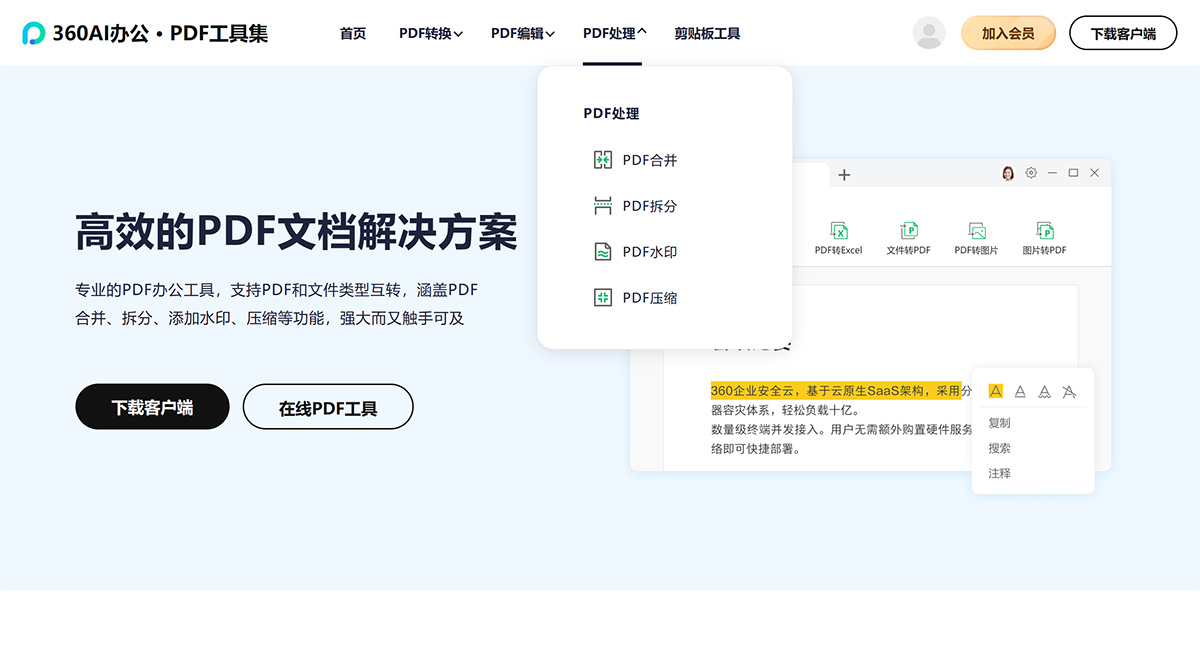Open a new tab with the plus icon

pos(845,174)
